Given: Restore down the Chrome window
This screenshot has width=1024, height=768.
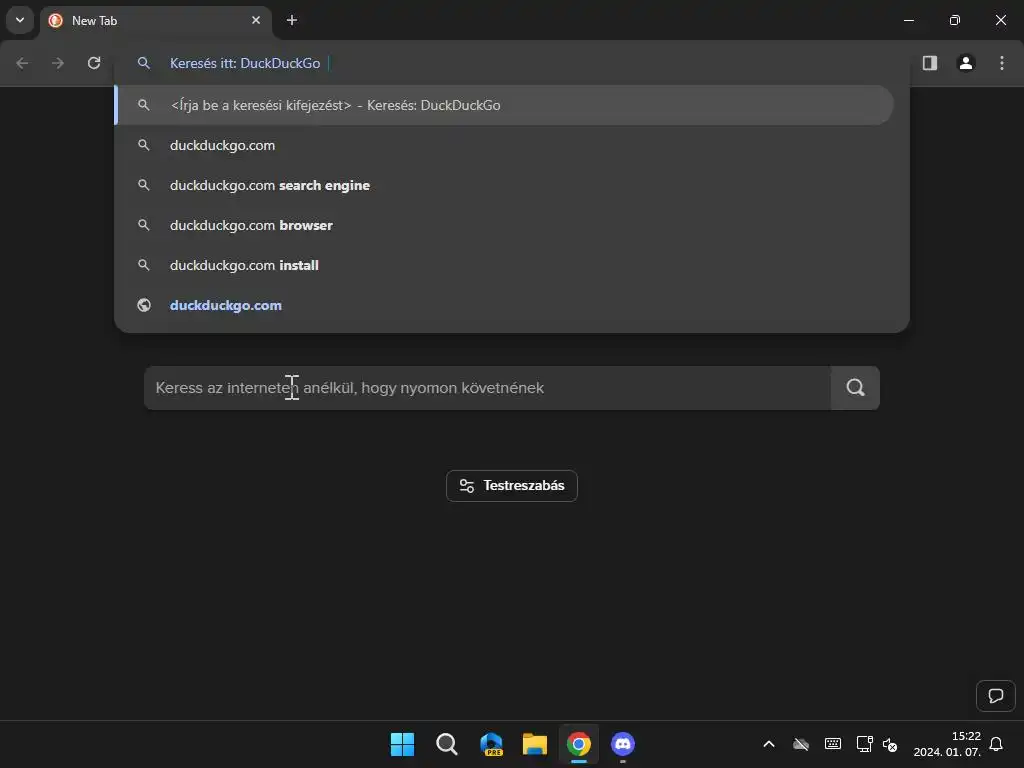Looking at the screenshot, I should pyautogui.click(x=955, y=20).
